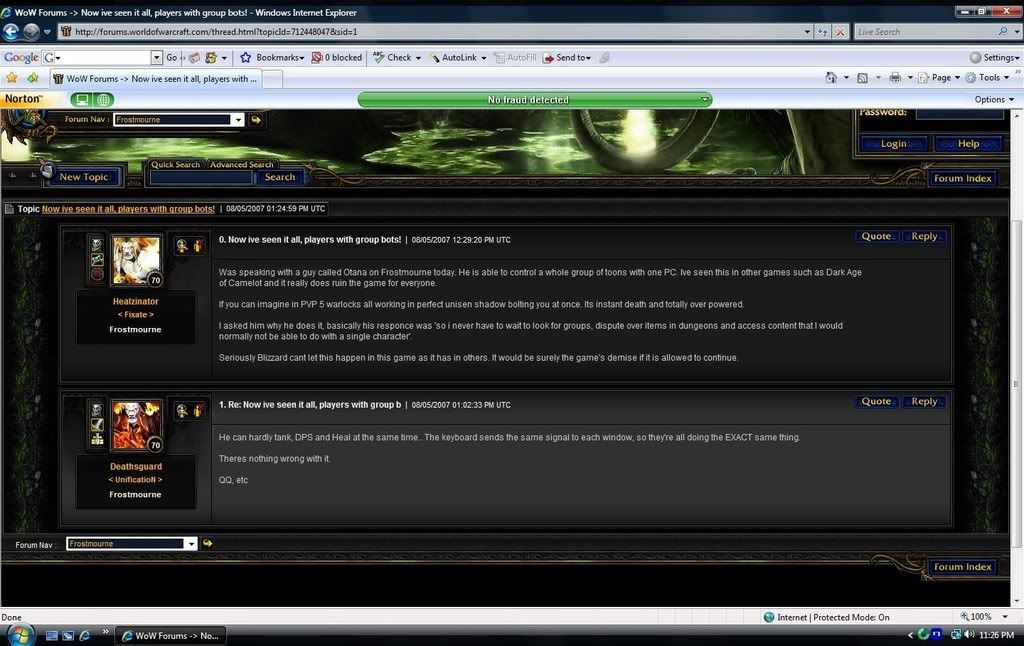Click the Print icon in command bar
This screenshot has height=646, width=1024.
895,78
